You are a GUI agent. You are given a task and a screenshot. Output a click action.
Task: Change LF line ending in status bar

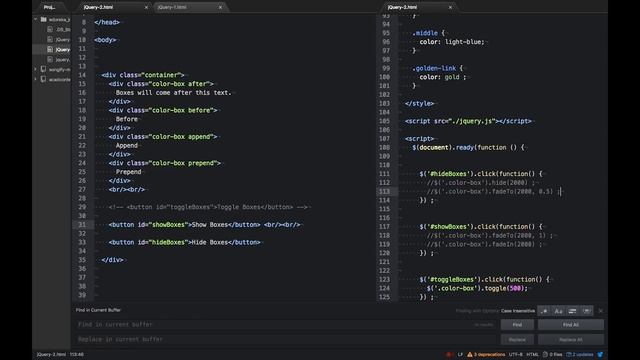coord(460,354)
